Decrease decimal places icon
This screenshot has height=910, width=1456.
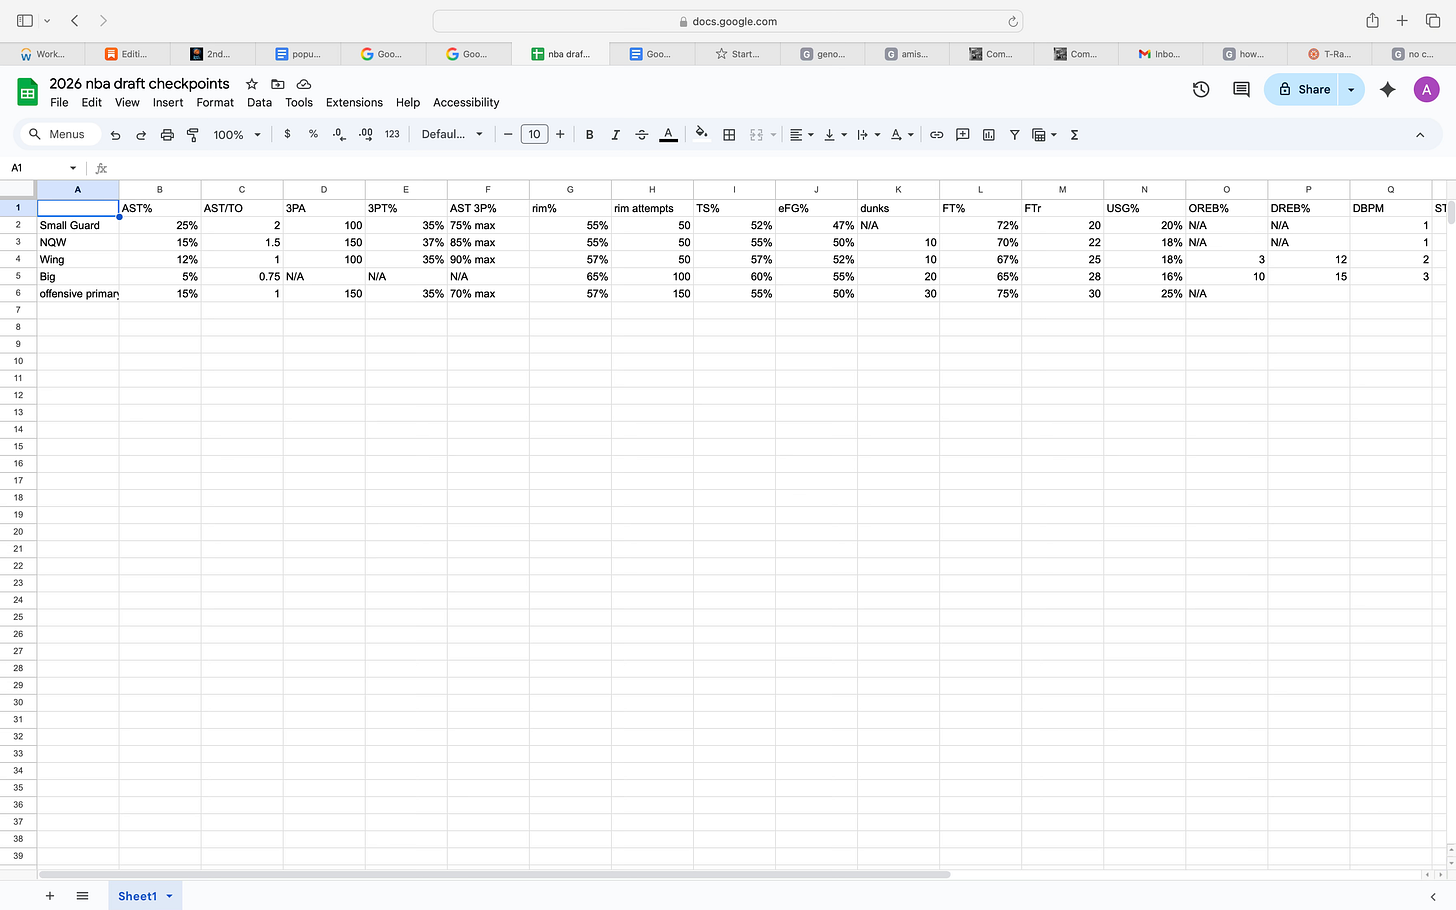point(339,134)
